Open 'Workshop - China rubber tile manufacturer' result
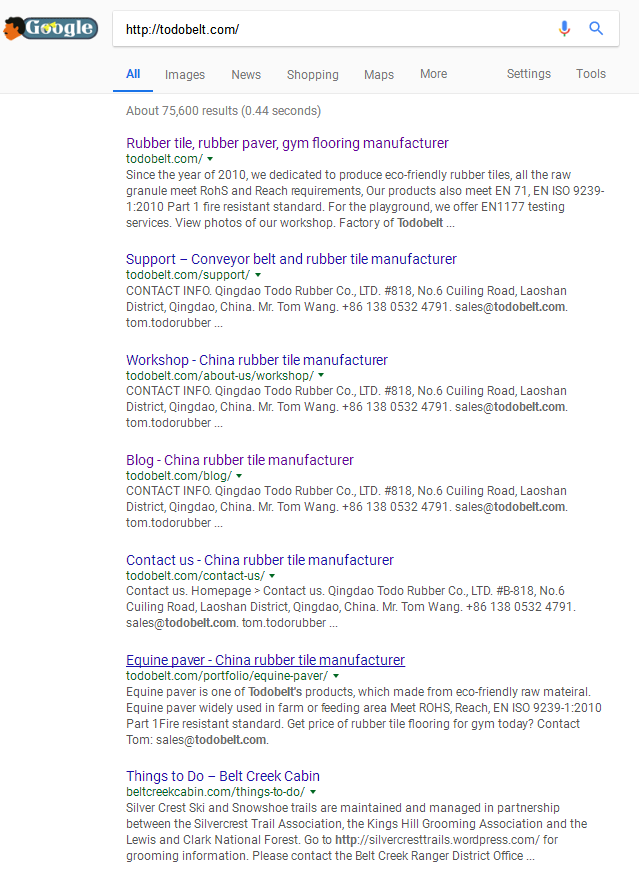The height and width of the screenshot is (880, 639). pyautogui.click(x=257, y=360)
